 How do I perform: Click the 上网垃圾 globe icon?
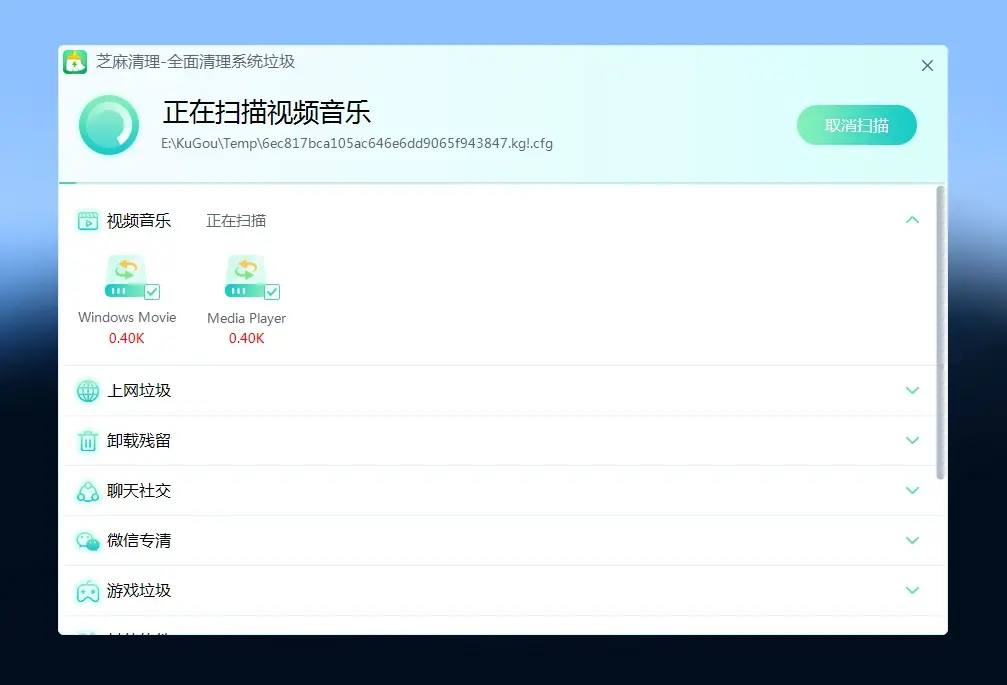tap(88, 391)
